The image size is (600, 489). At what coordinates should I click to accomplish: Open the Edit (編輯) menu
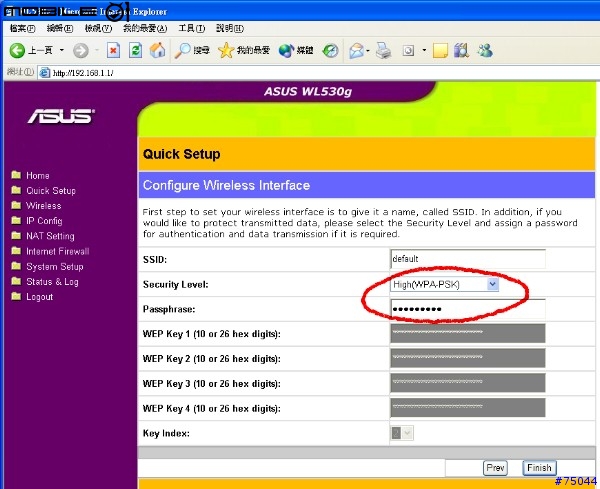pyautogui.click(x=60, y=28)
